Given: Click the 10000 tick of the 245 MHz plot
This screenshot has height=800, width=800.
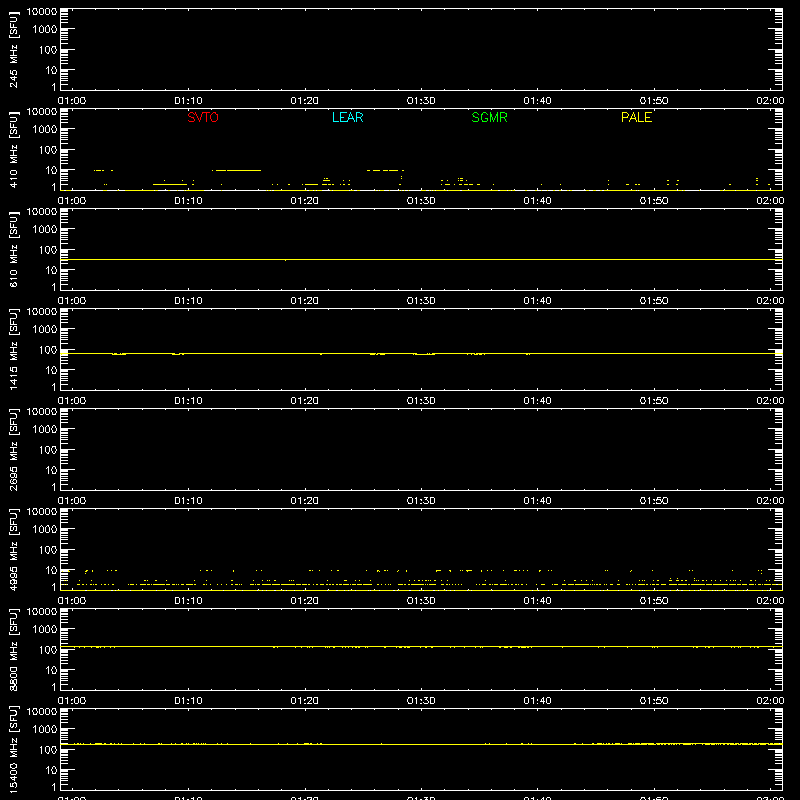Looking at the screenshot, I should 42,12.
